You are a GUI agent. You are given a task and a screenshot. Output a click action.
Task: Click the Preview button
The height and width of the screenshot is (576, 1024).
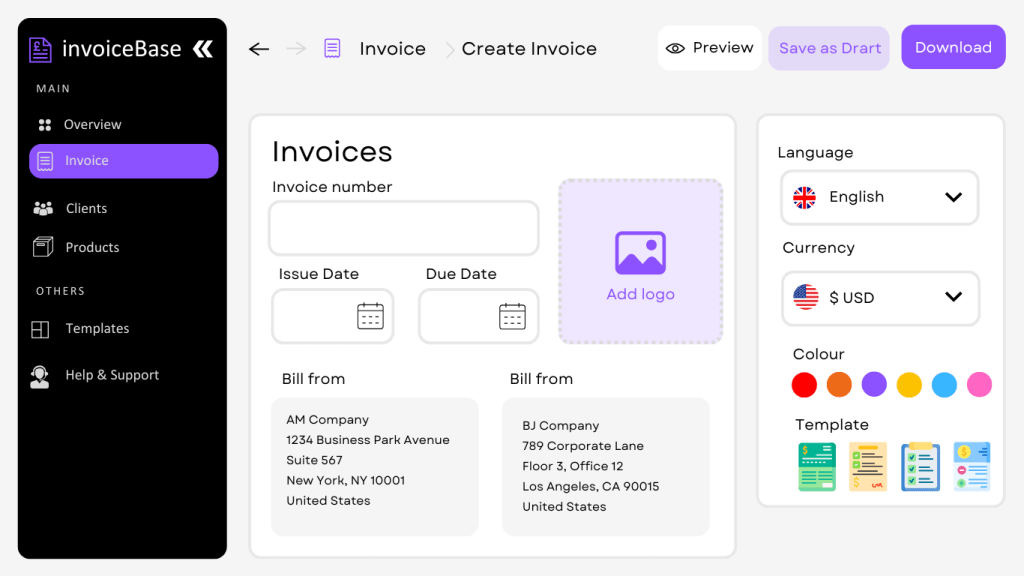[x=710, y=48]
